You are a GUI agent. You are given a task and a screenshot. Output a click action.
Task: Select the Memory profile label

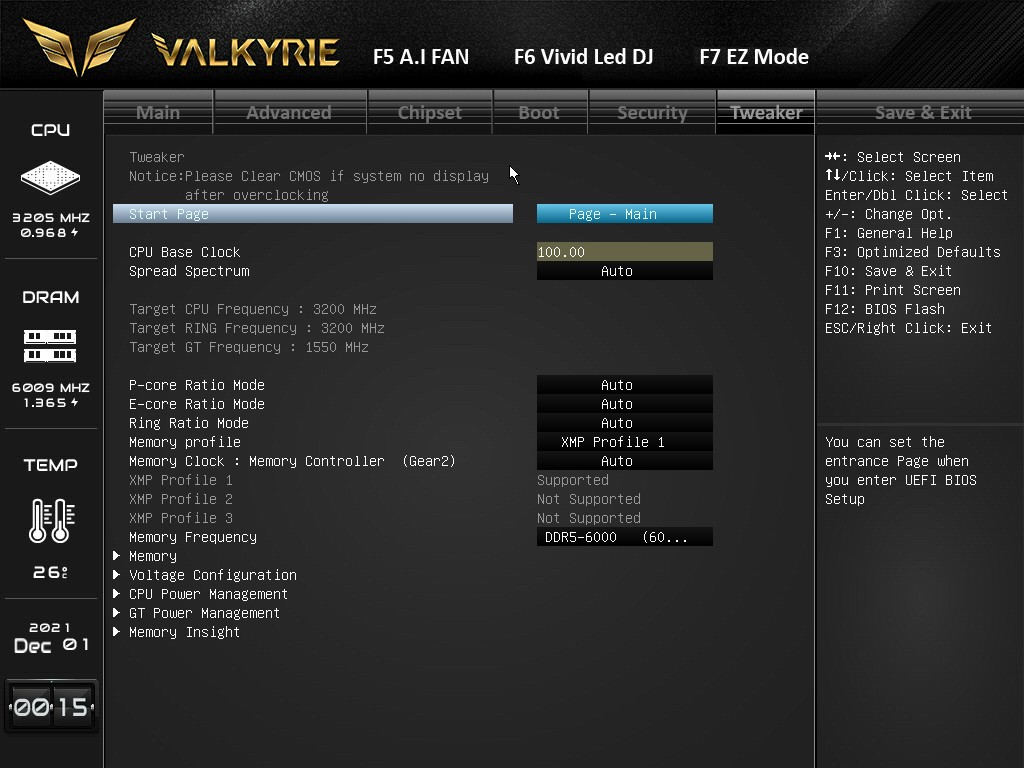tap(185, 441)
